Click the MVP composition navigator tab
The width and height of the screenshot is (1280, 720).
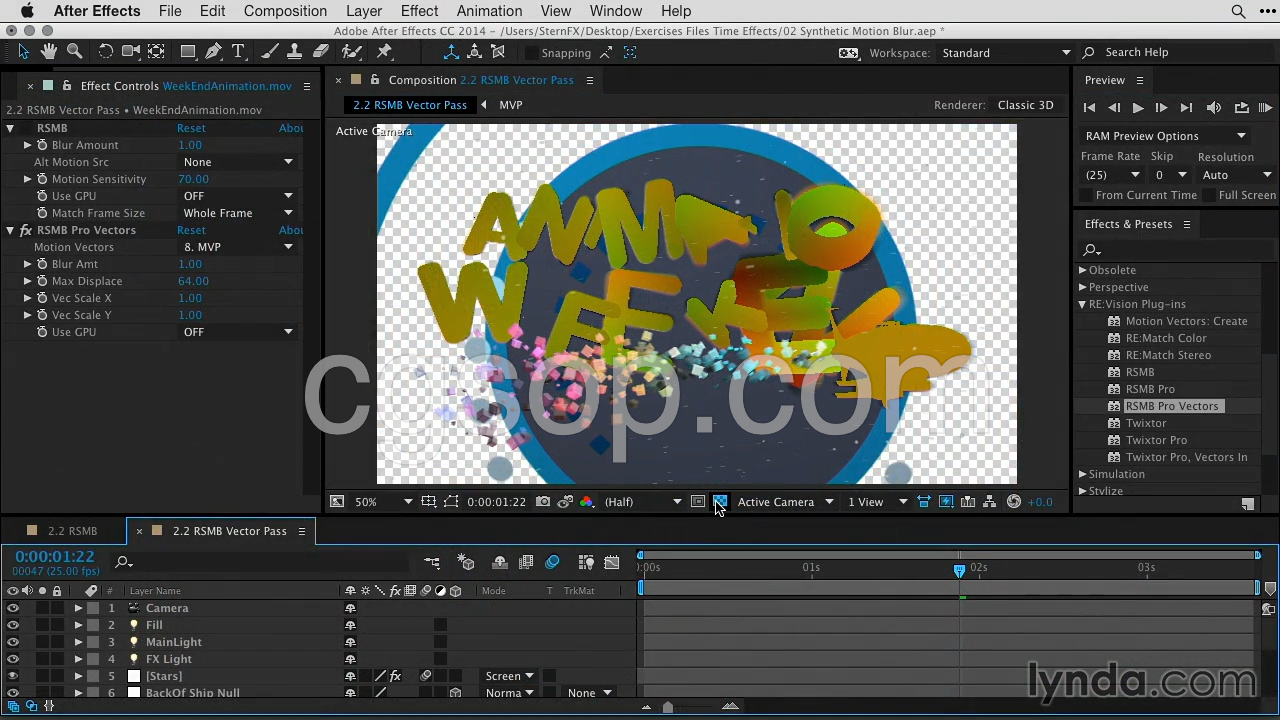[x=511, y=105]
